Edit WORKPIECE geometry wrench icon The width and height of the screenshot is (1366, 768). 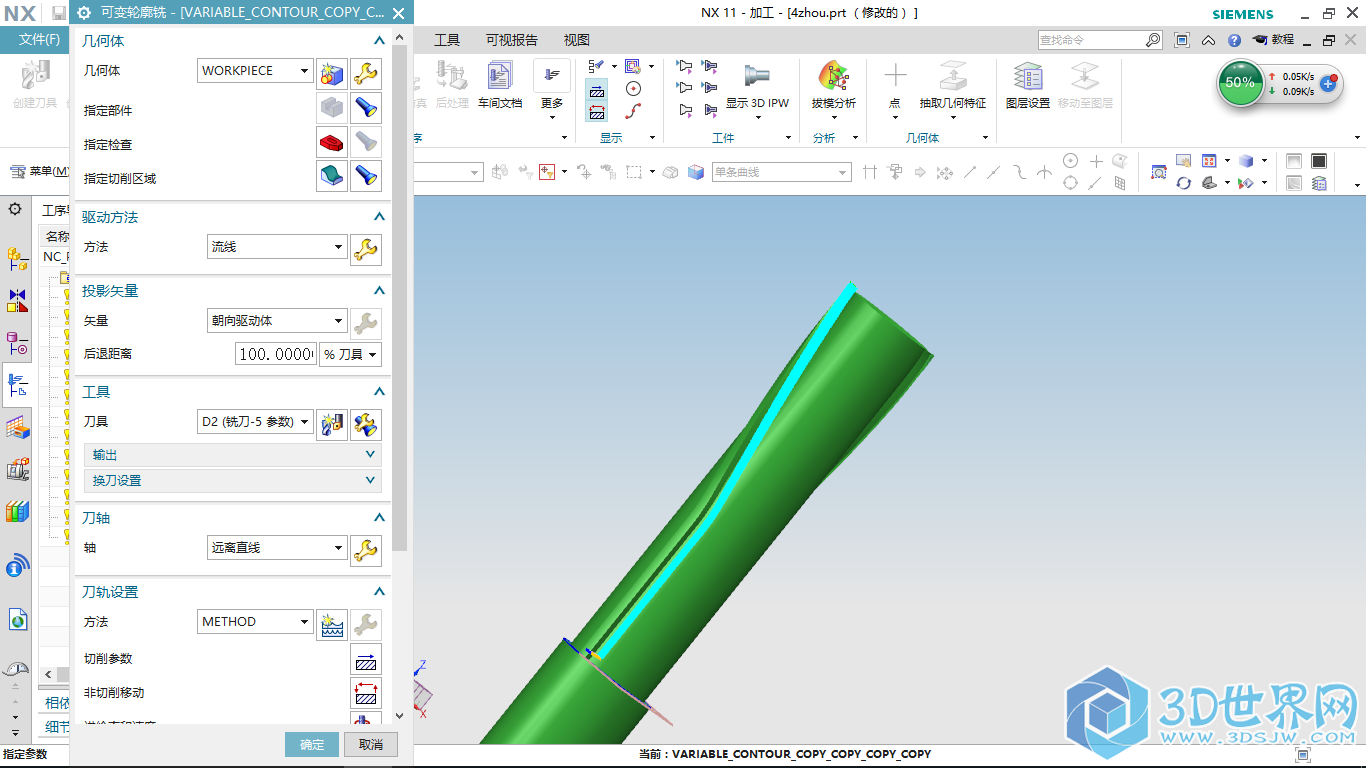(x=366, y=72)
